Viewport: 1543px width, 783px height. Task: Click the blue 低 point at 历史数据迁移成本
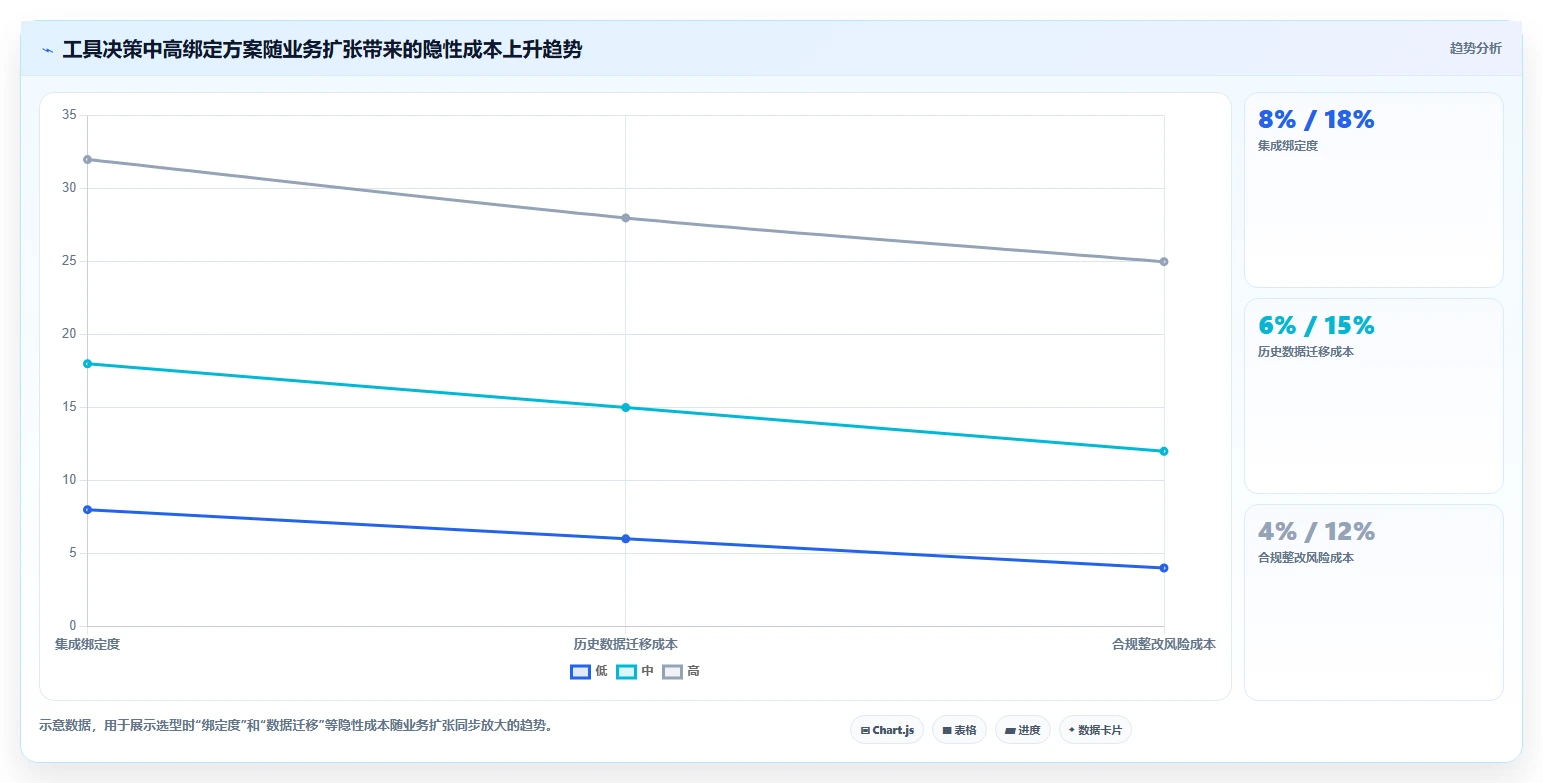[x=626, y=539]
